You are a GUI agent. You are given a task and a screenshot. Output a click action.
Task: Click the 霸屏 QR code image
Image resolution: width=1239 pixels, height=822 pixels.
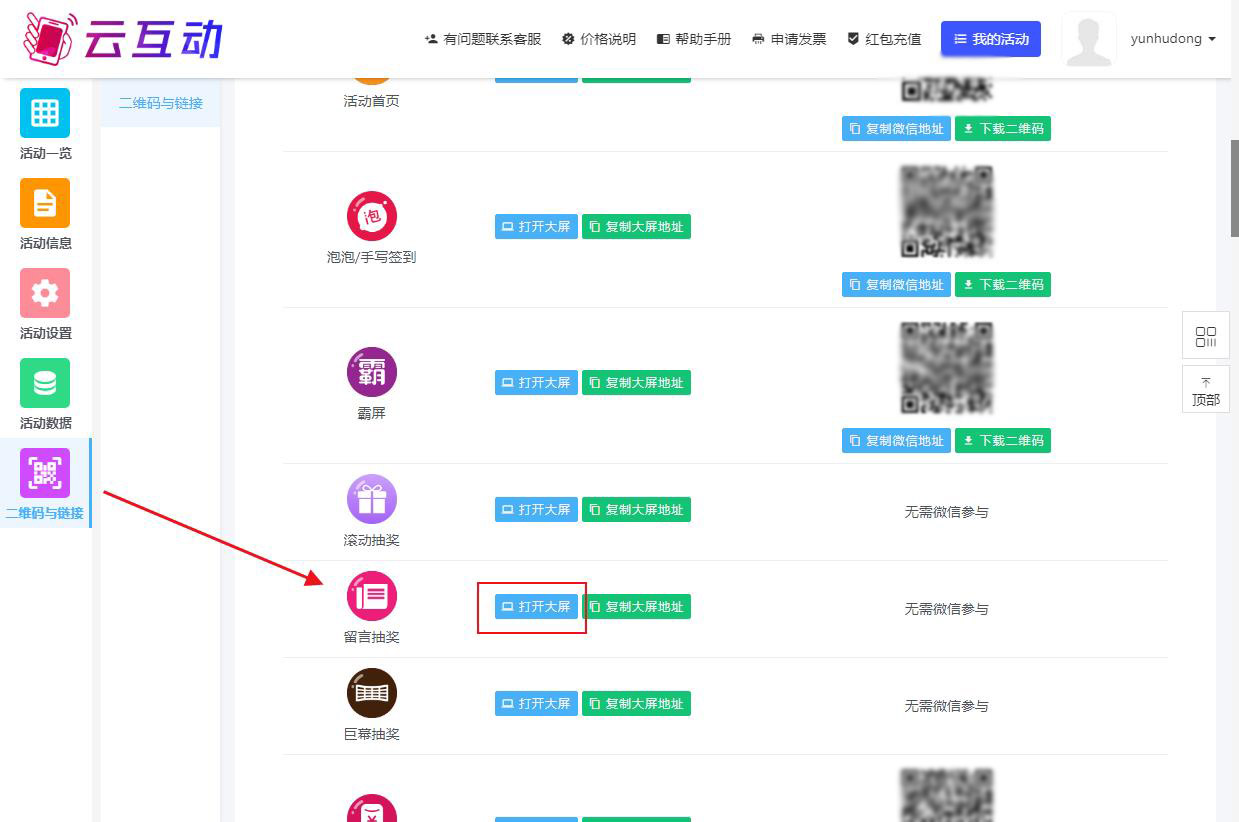946,368
